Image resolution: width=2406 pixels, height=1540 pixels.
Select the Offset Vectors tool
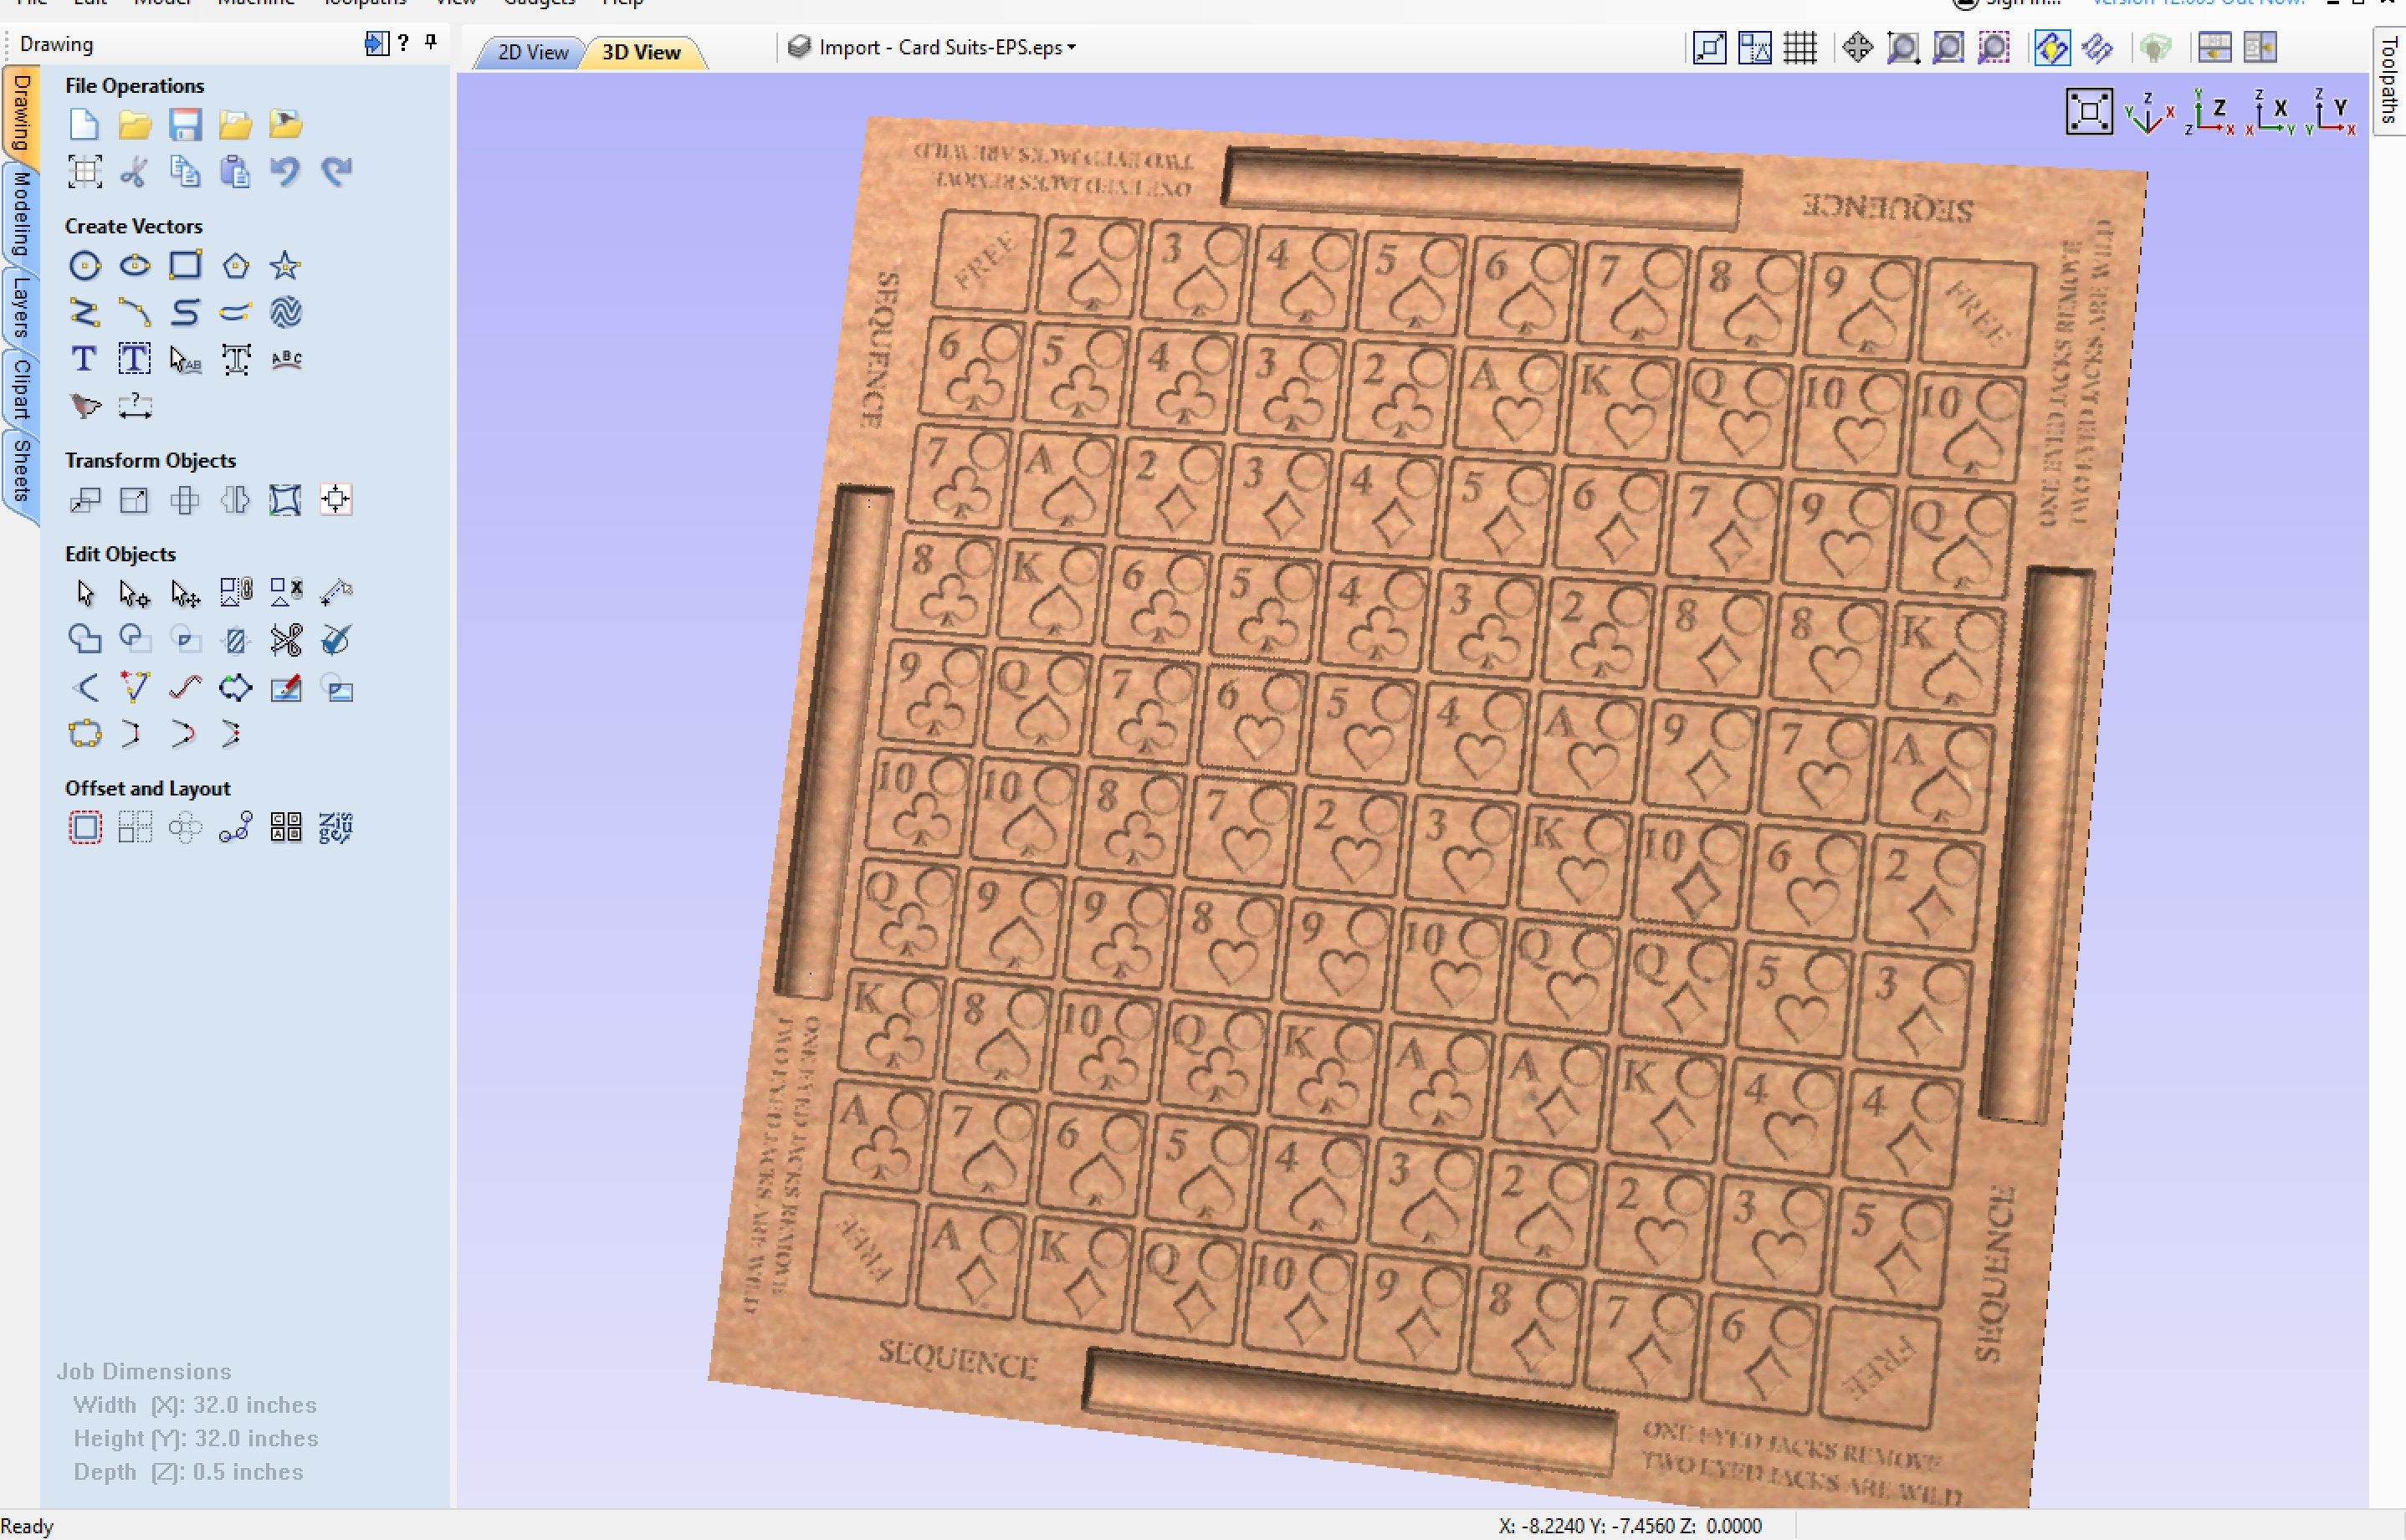(85, 827)
